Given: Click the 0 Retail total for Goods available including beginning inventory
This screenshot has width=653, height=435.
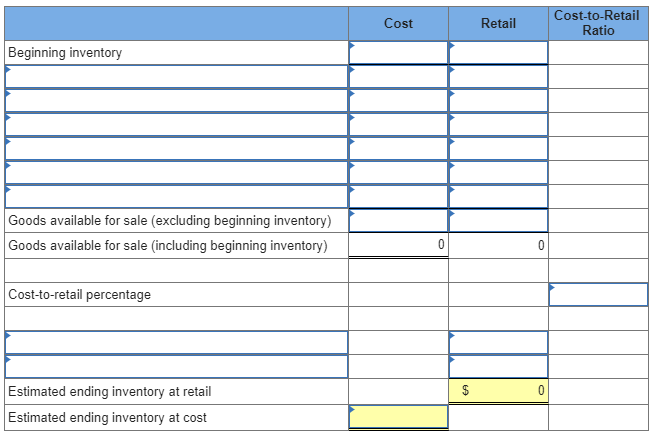Looking at the screenshot, I should pos(498,245).
